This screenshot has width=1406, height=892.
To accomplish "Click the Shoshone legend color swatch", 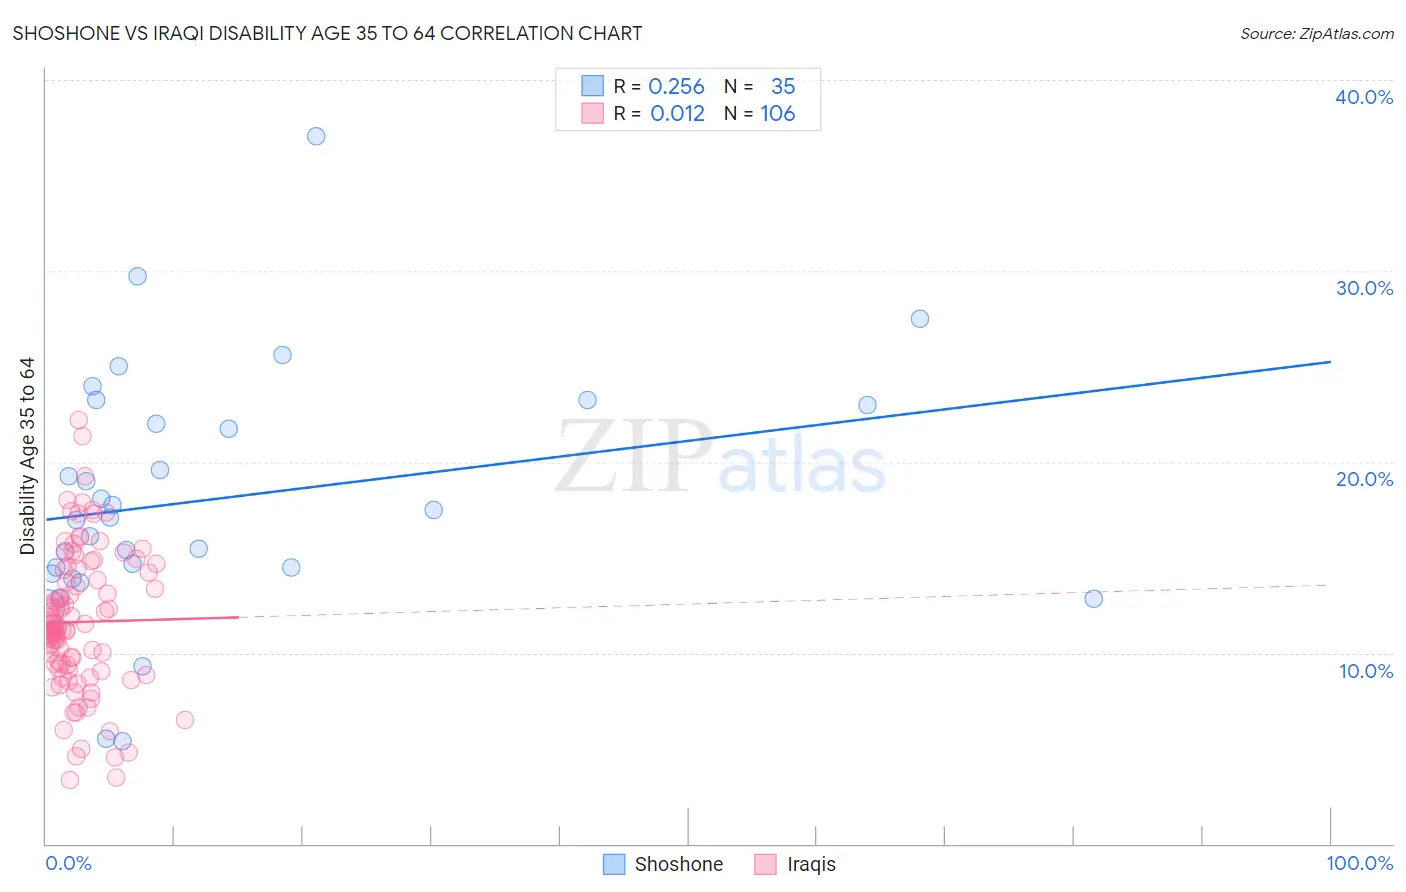I will tap(614, 864).
